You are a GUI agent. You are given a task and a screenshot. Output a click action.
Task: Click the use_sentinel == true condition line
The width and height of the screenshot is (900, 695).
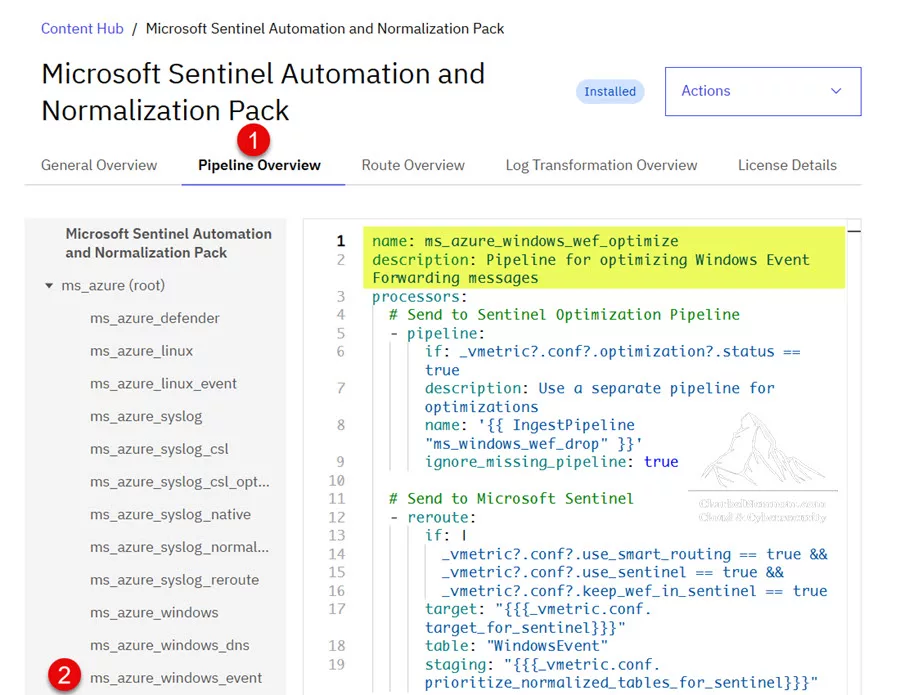[612, 572]
